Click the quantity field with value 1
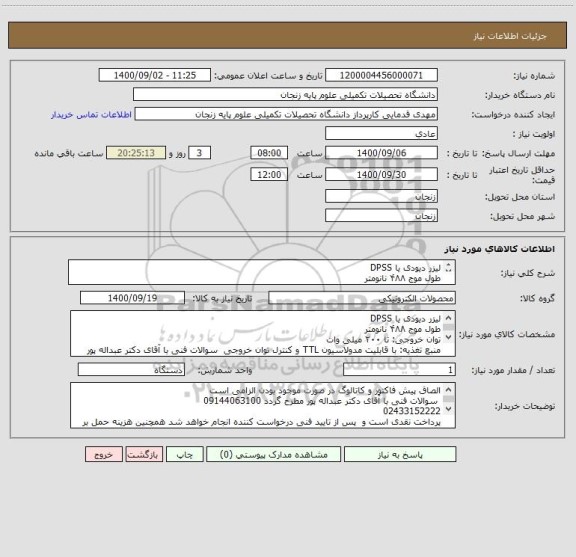The image size is (576, 557). pos(399,370)
